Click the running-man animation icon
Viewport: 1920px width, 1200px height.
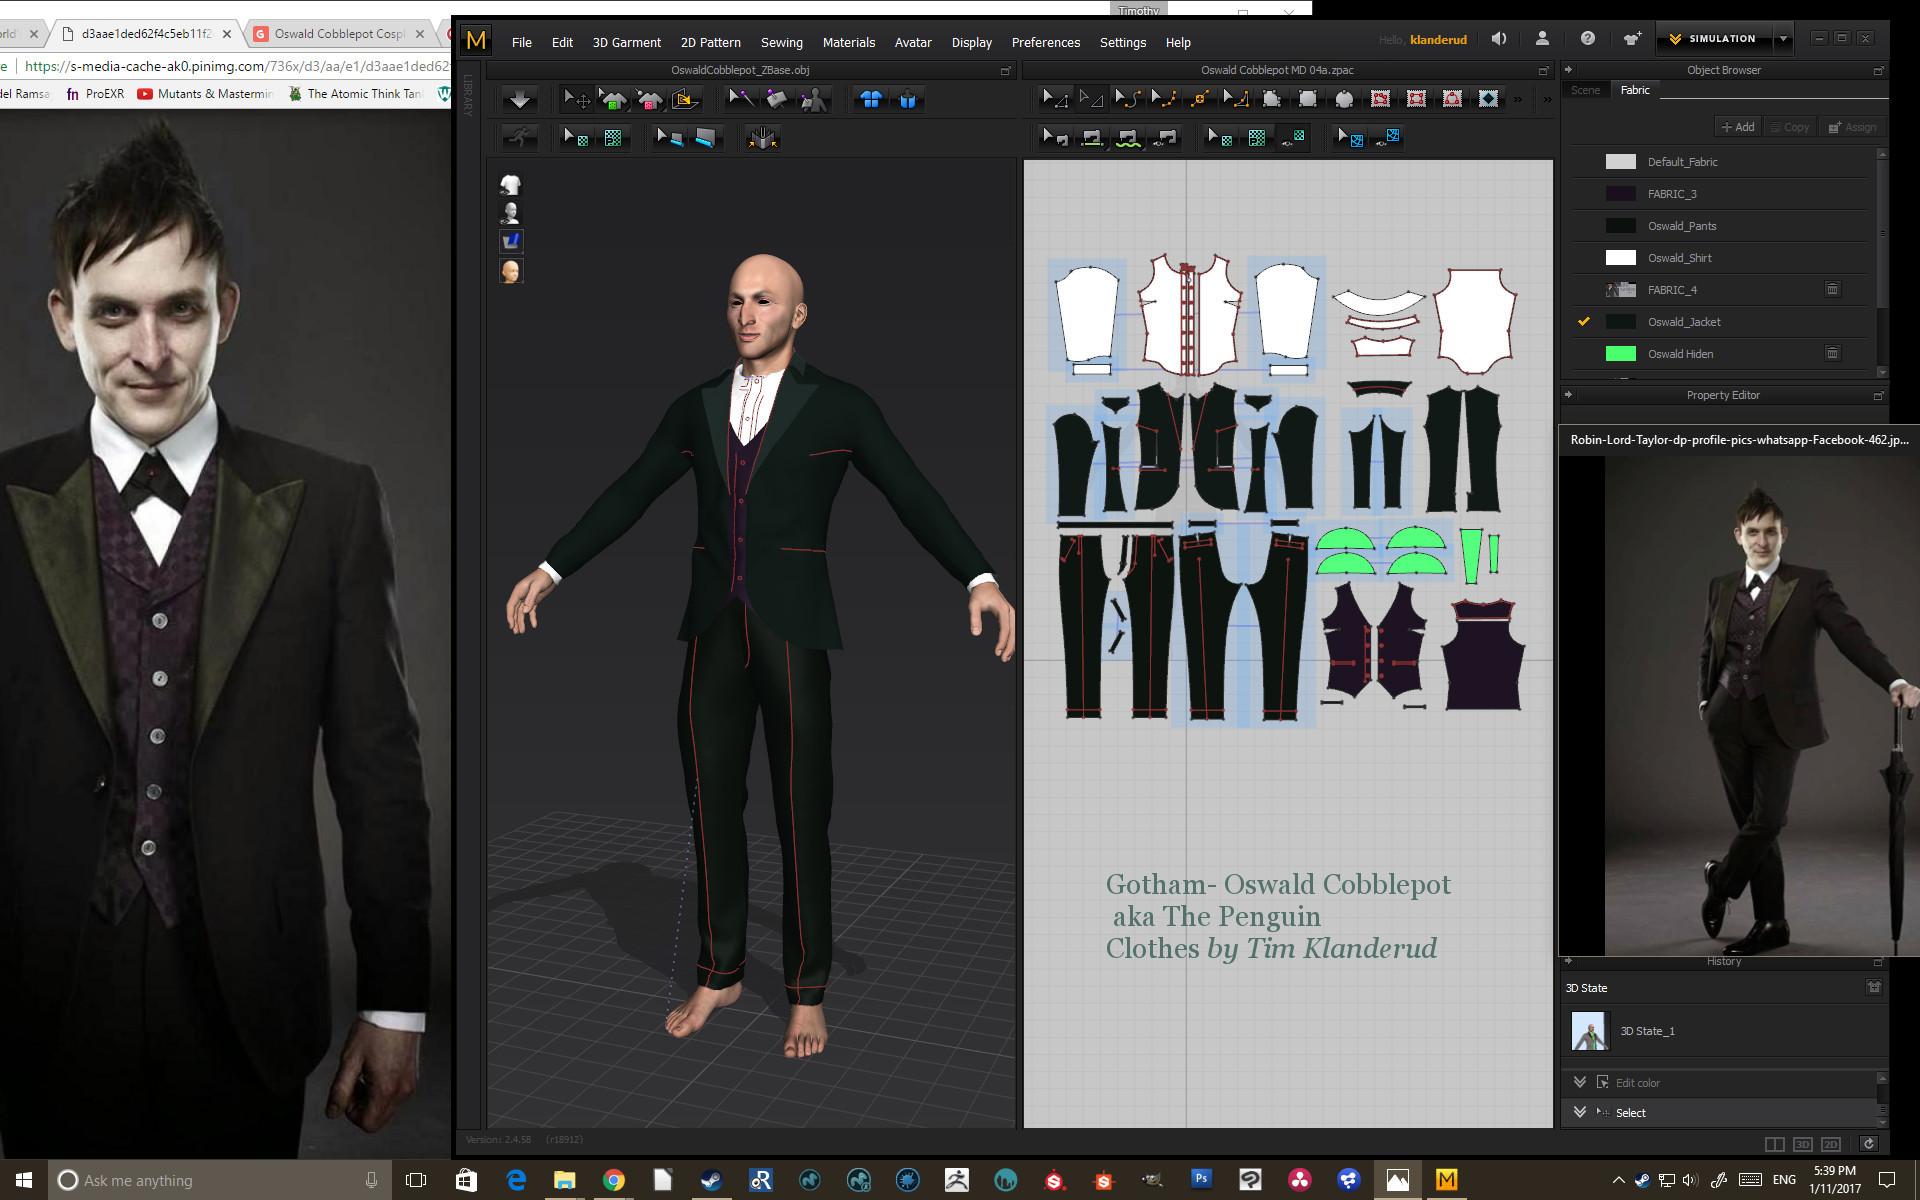[520, 137]
